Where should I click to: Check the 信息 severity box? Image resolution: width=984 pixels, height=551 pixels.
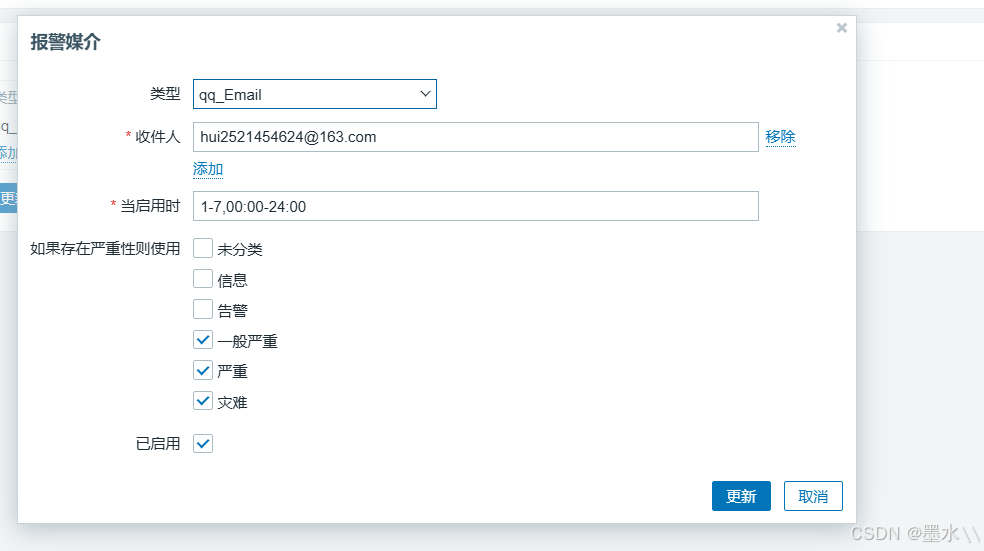203,279
